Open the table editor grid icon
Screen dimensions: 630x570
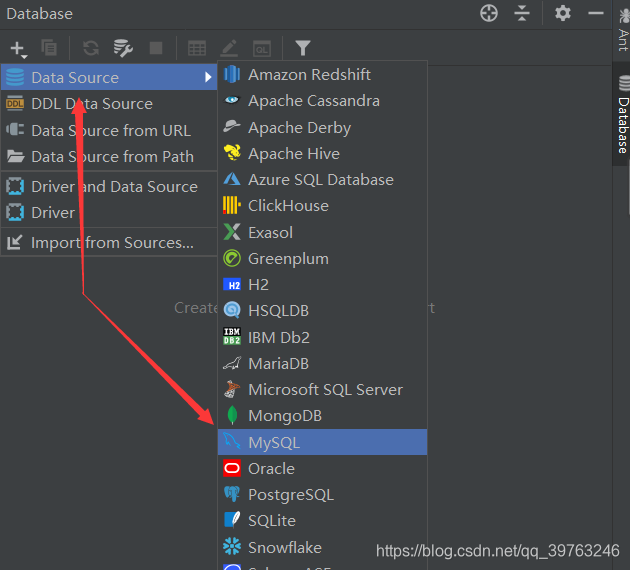[197, 49]
